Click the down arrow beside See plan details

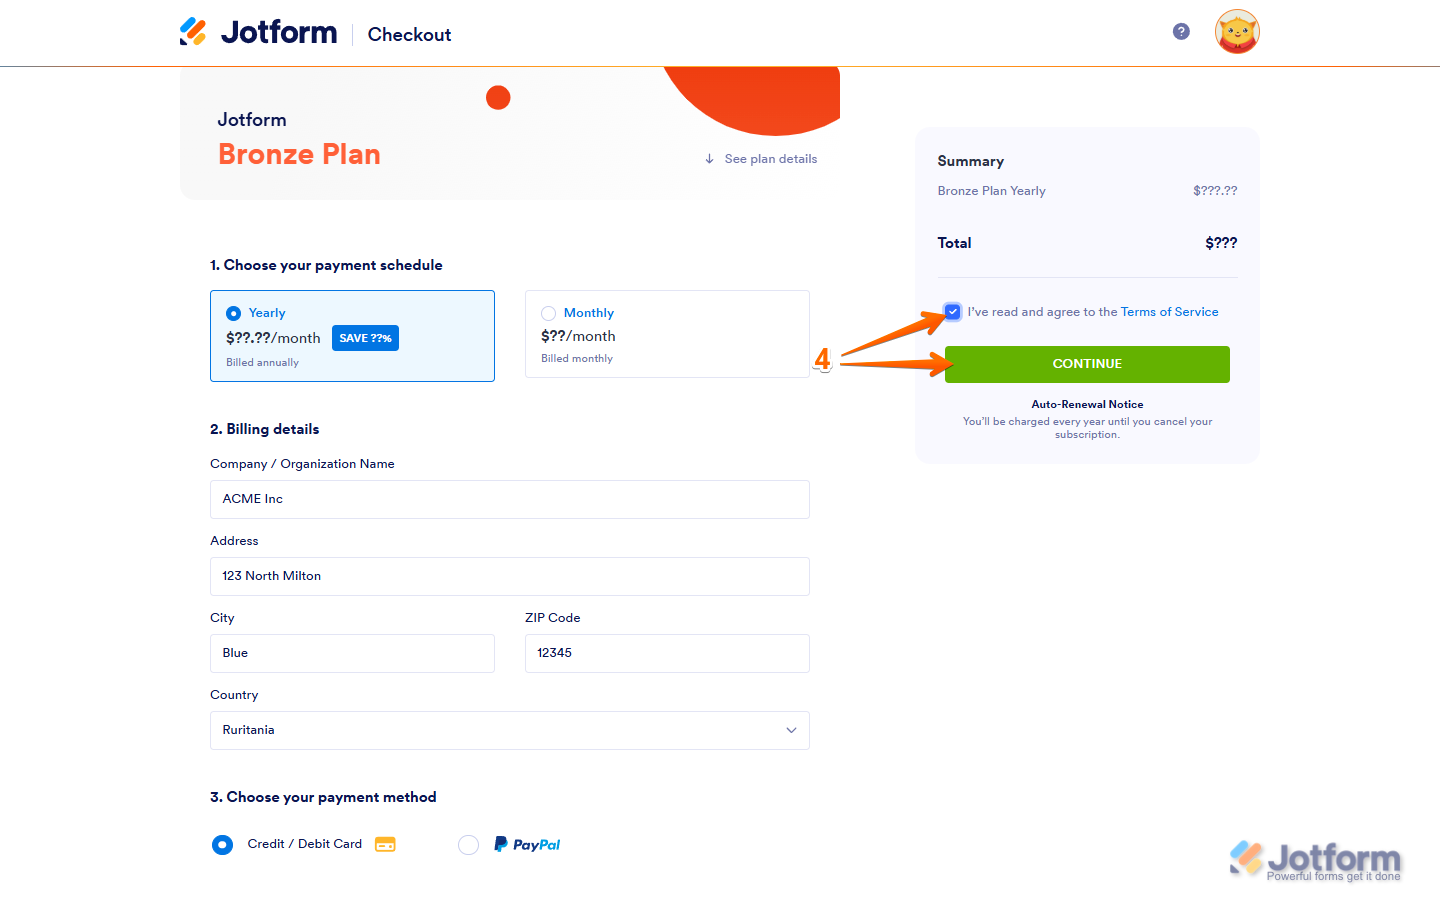709,159
